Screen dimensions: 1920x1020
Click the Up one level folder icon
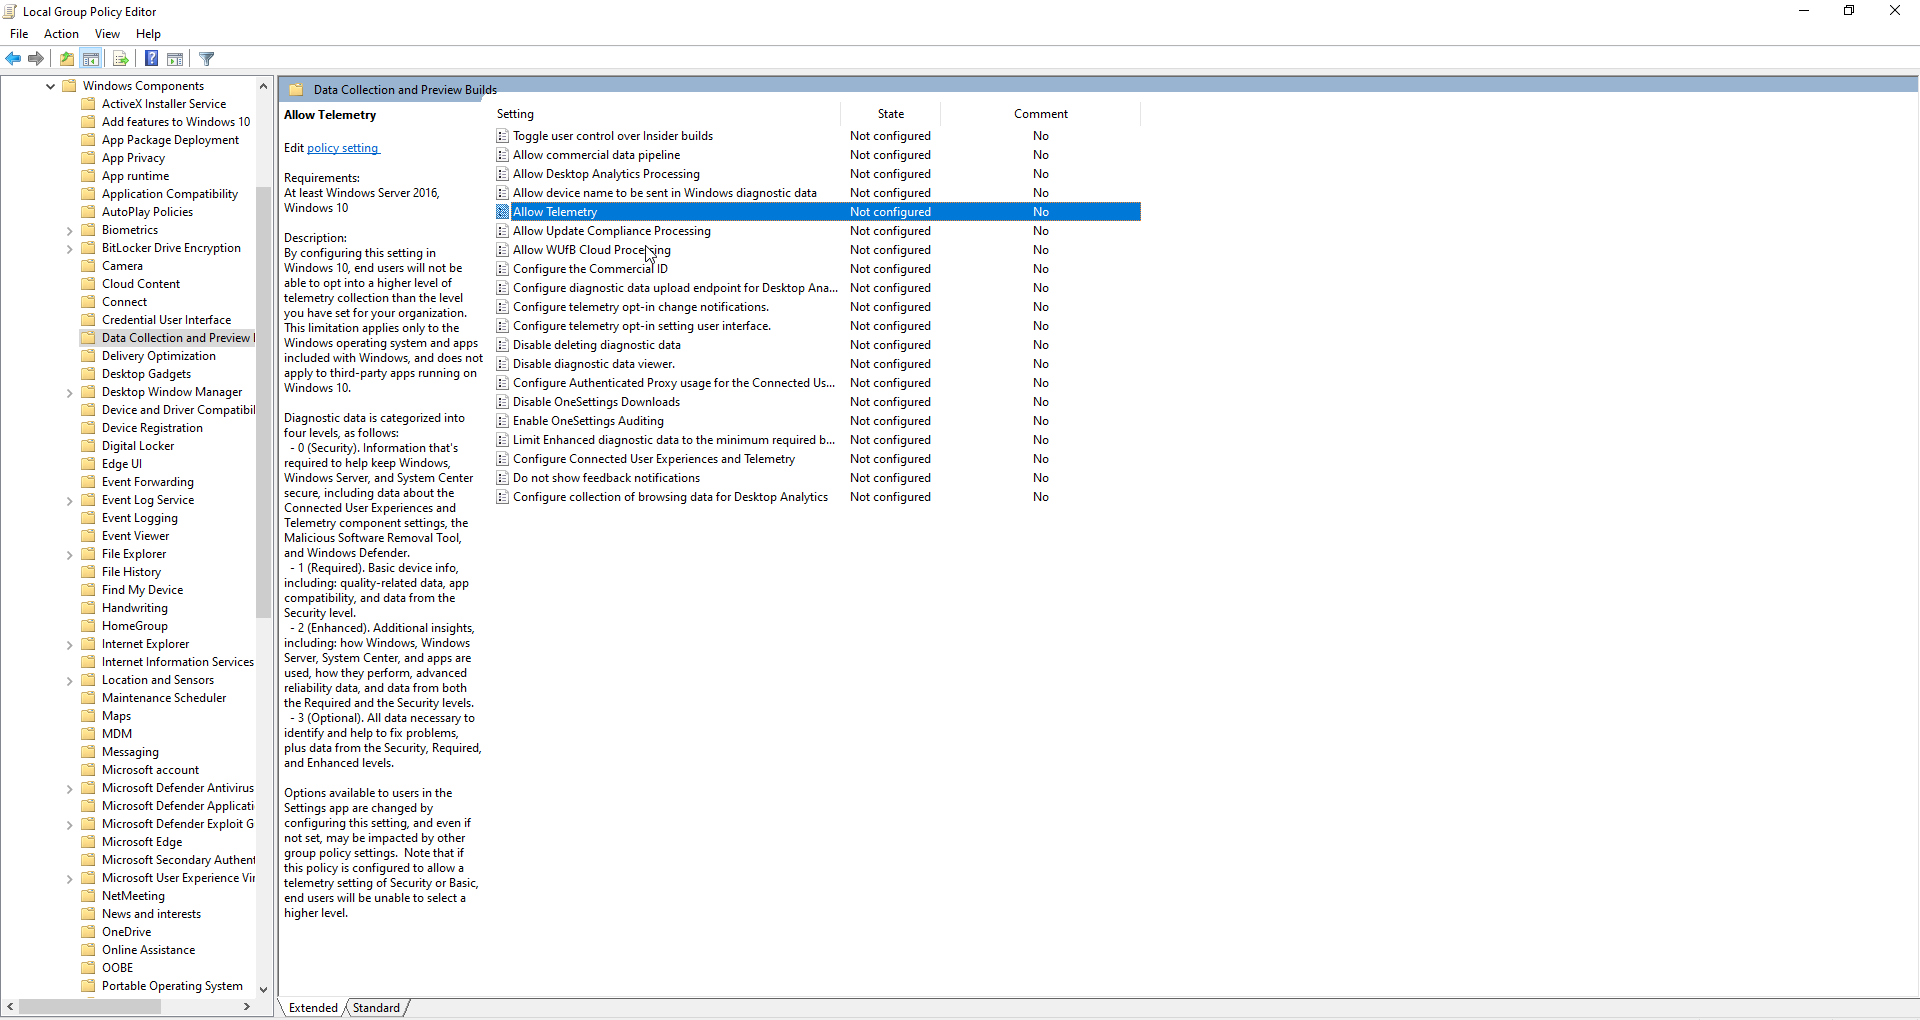point(66,58)
